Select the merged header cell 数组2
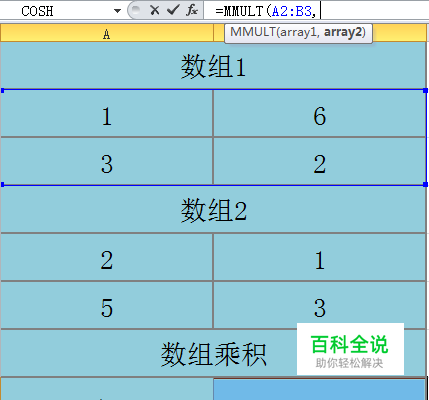429x400 pixels. pos(213,209)
